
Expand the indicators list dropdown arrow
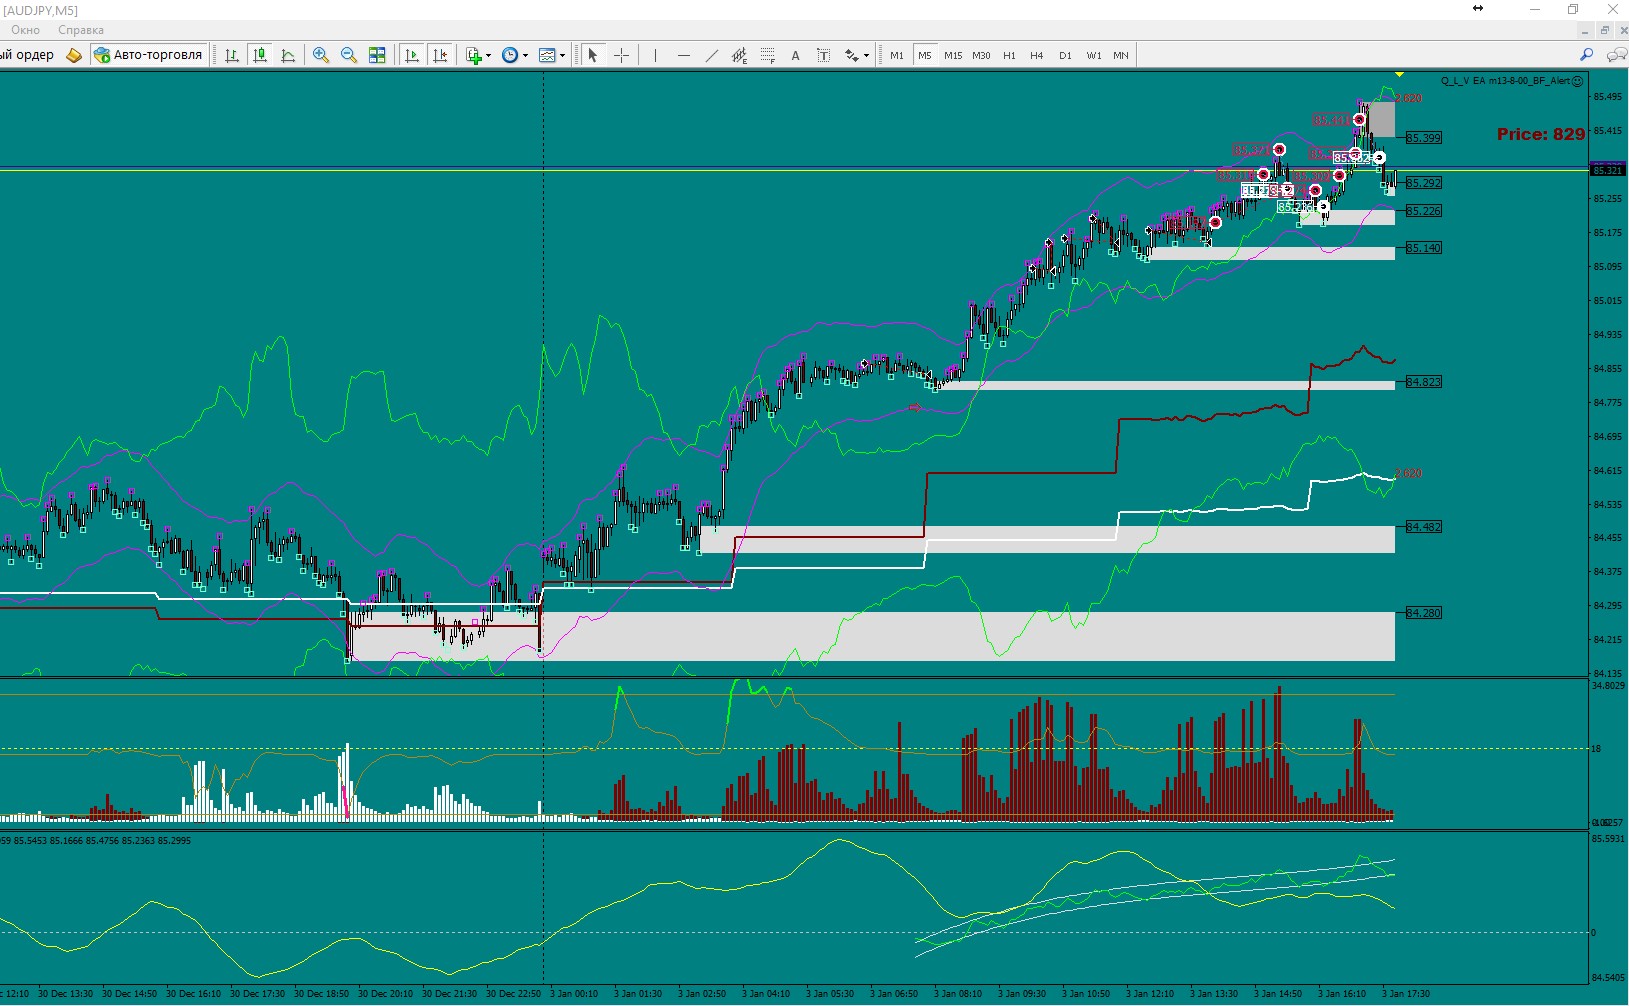coord(488,55)
